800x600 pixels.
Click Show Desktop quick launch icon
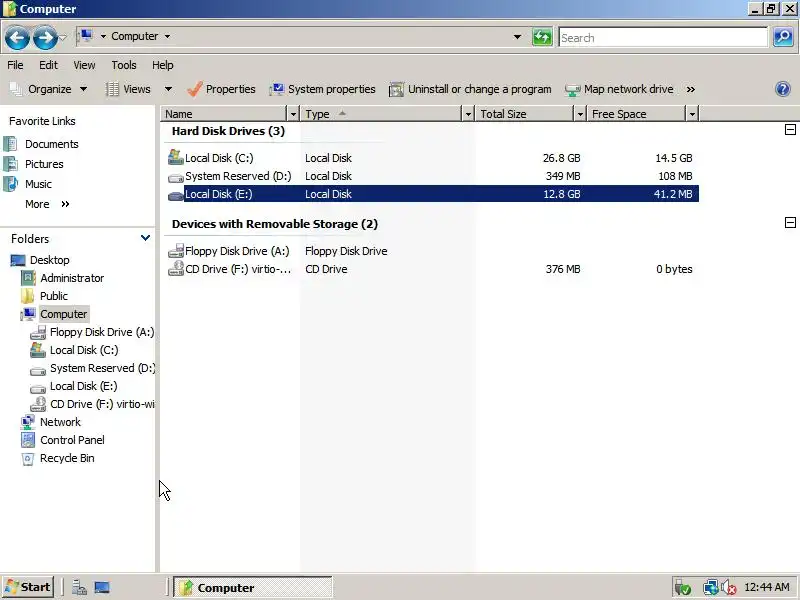tap(102, 588)
